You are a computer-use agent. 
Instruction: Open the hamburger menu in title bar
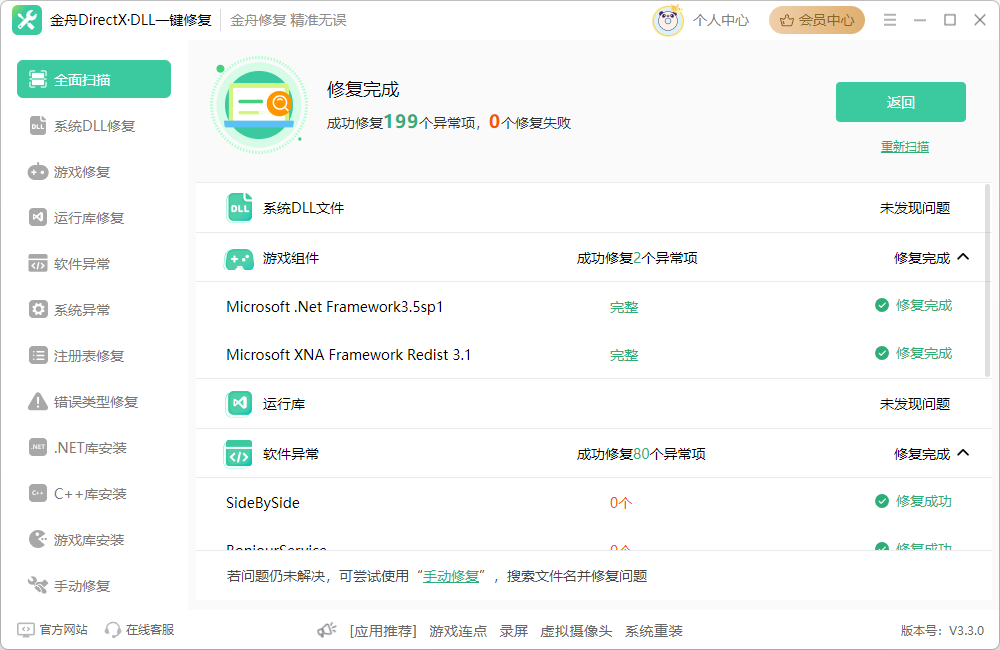(x=890, y=20)
